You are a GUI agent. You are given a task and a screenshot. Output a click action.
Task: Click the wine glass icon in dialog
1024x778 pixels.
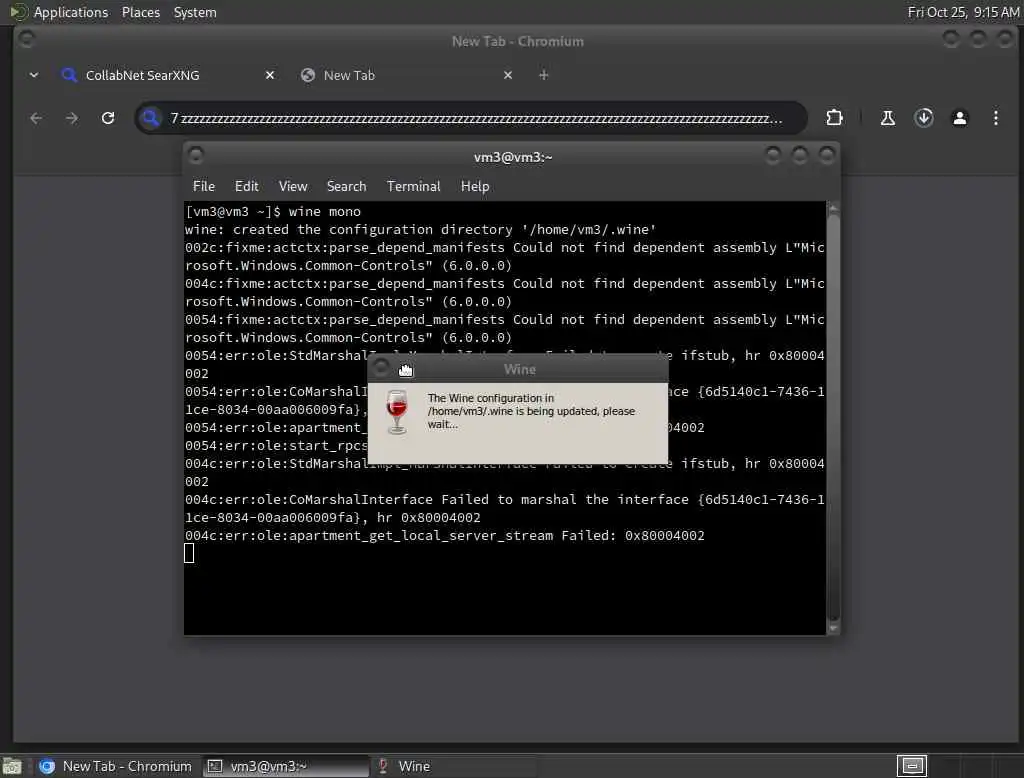tap(396, 412)
